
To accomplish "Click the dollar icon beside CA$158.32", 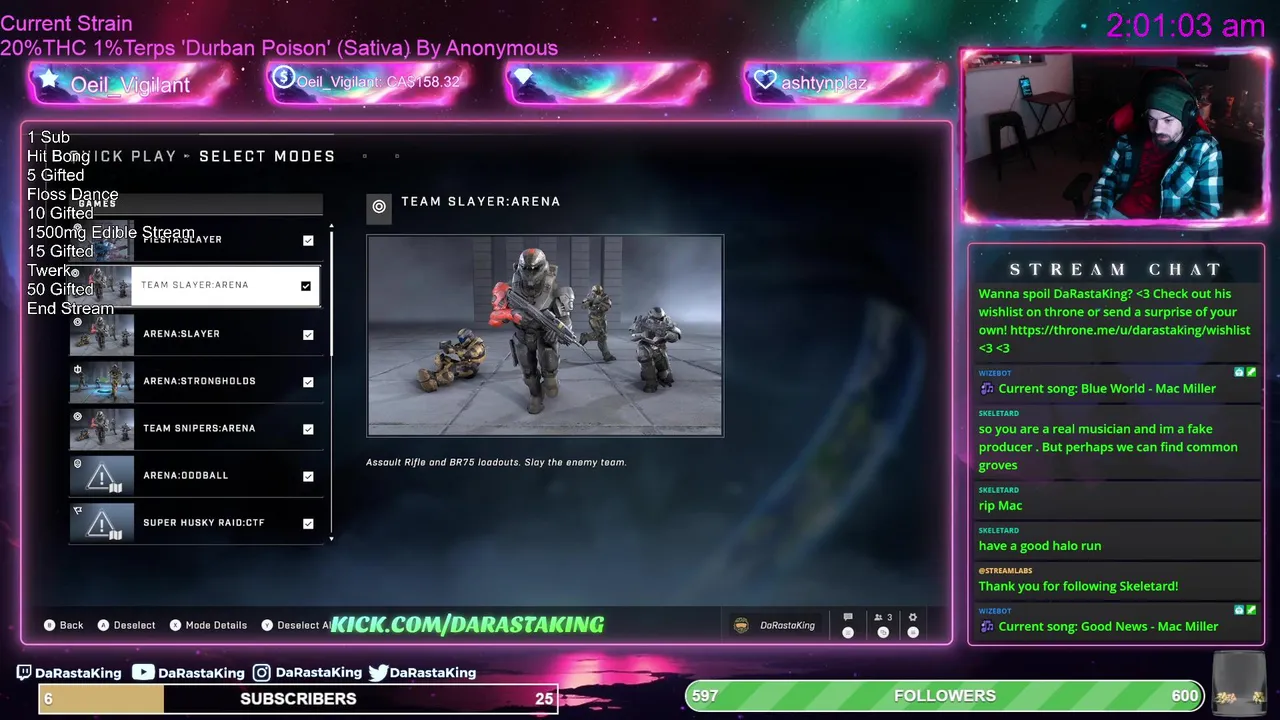I will point(284,78).
